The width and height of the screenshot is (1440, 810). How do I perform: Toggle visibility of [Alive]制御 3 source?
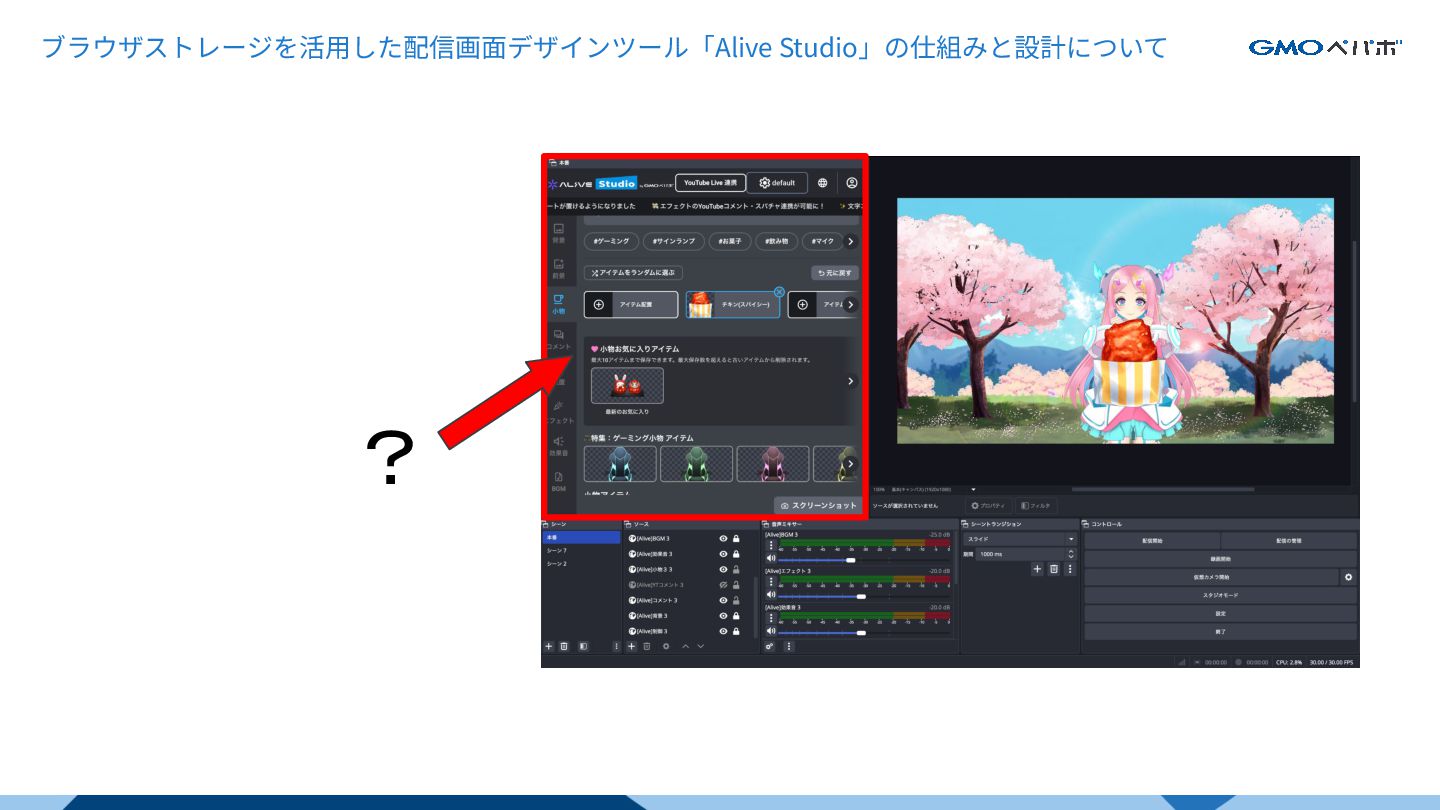pyautogui.click(x=723, y=631)
